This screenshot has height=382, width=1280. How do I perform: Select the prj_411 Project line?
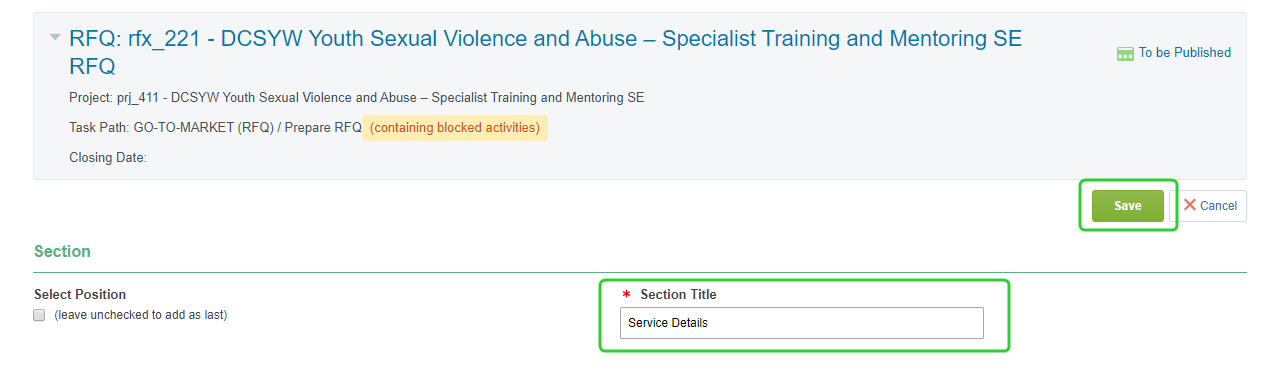(357, 98)
